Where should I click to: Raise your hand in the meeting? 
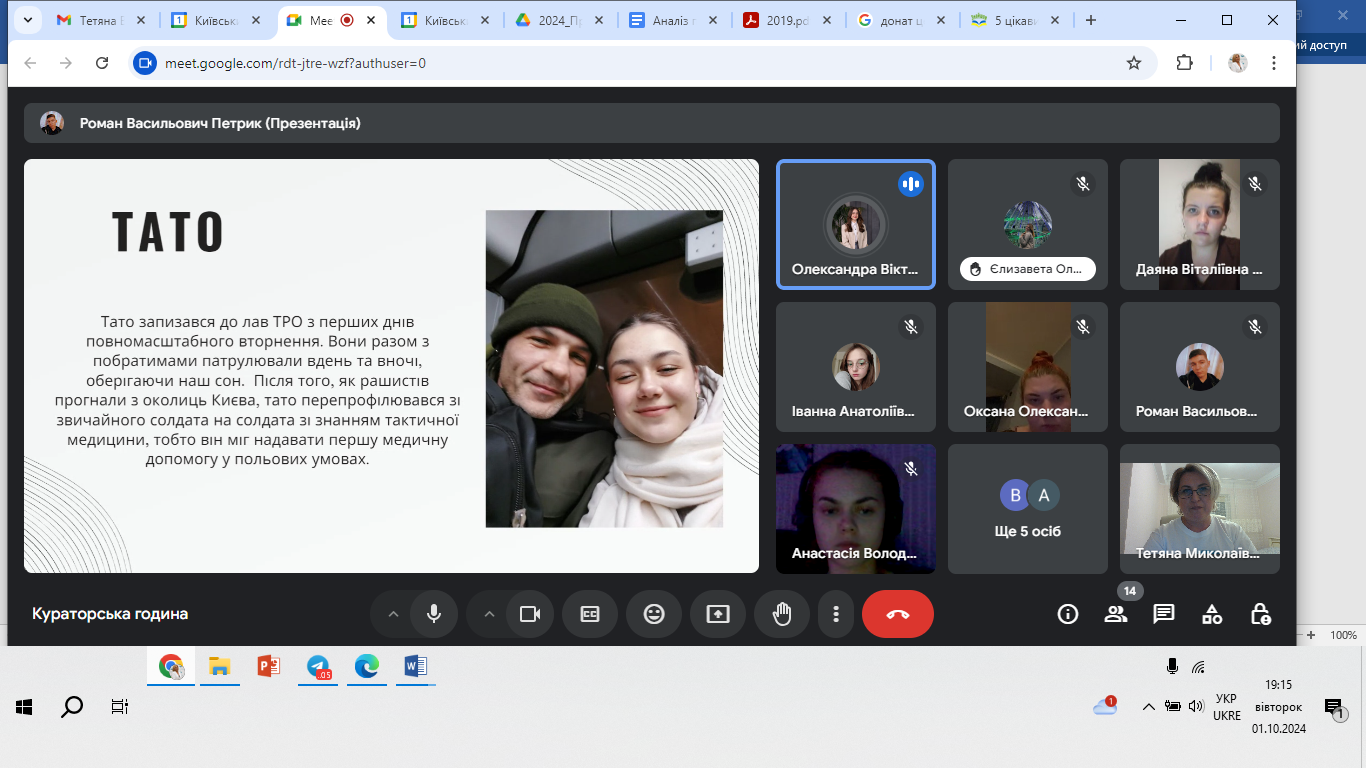(x=782, y=614)
